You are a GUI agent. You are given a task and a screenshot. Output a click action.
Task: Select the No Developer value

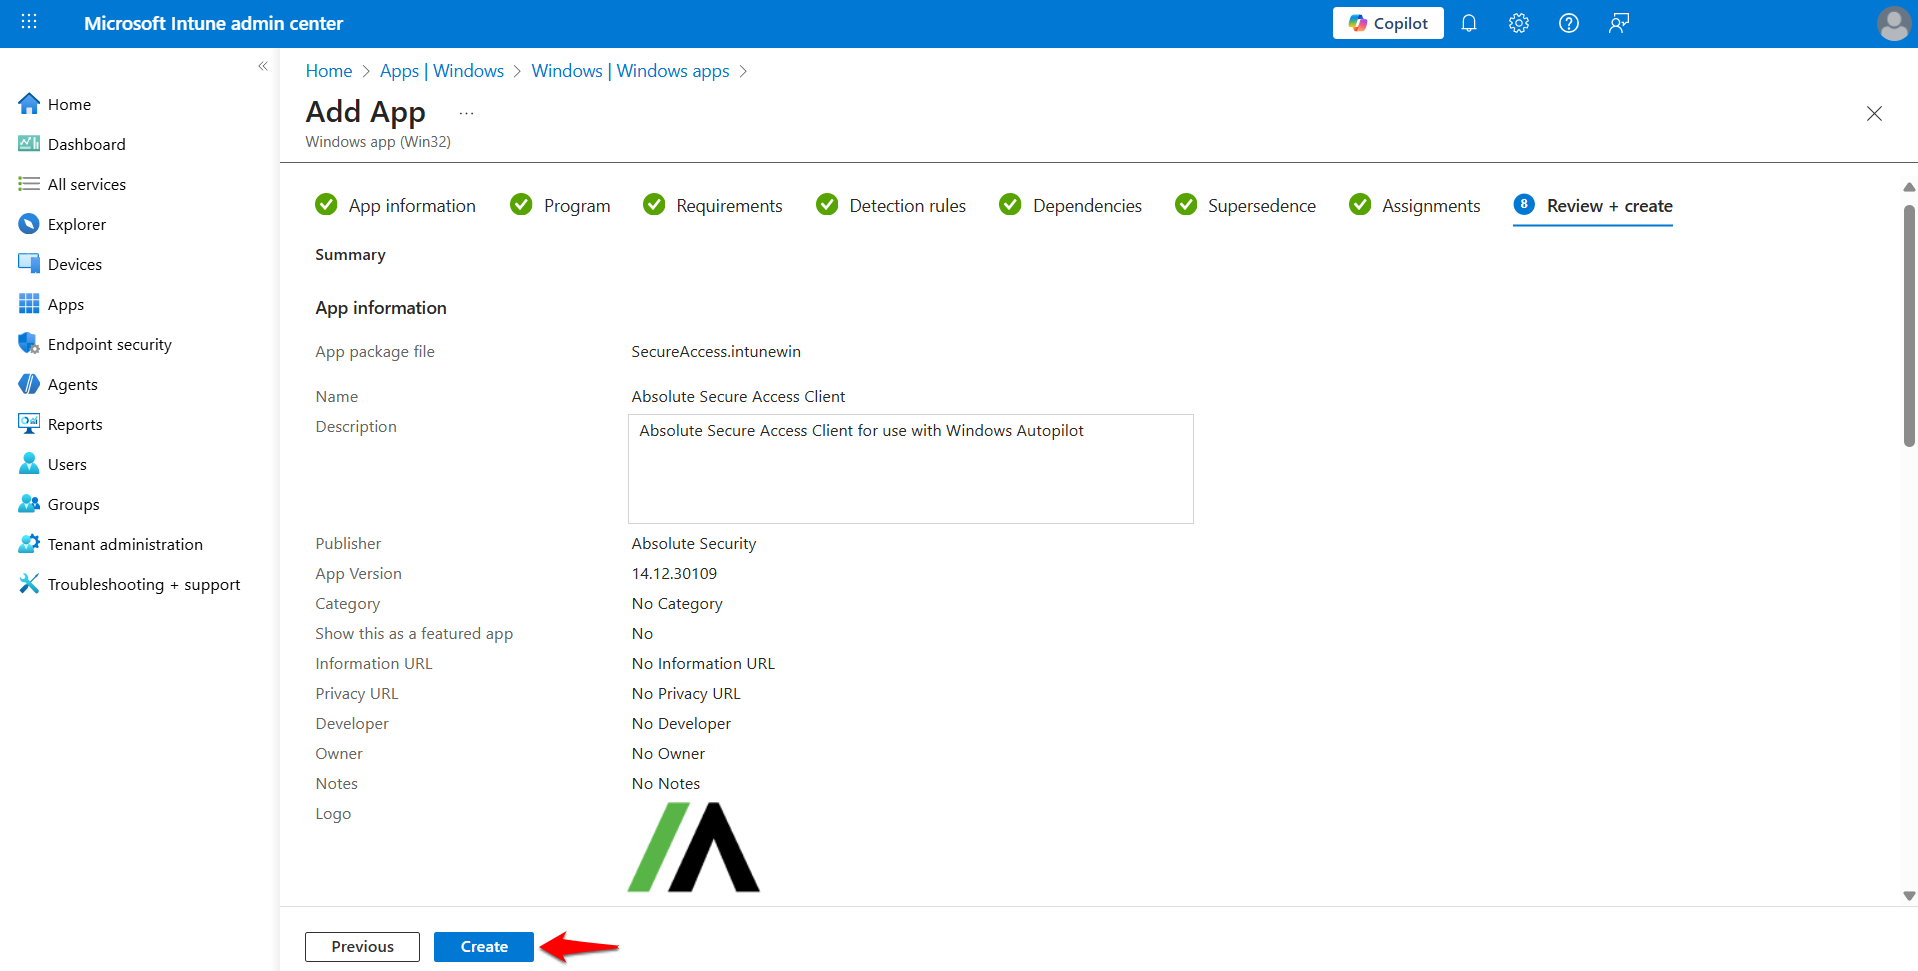coord(681,723)
